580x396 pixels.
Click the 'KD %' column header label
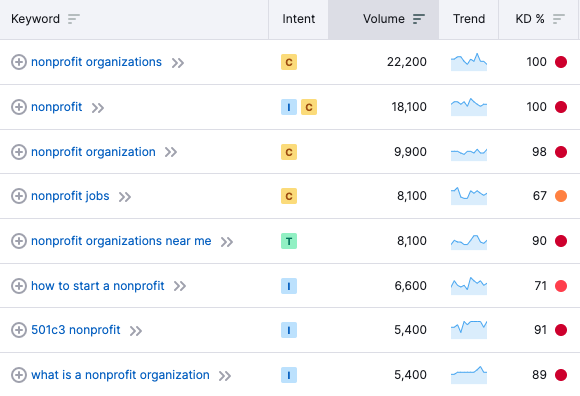click(530, 19)
